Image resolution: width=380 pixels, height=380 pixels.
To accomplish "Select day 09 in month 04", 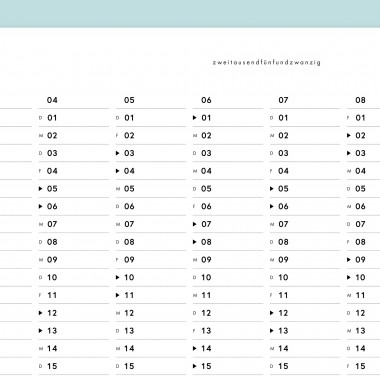I will (x=52, y=260).
